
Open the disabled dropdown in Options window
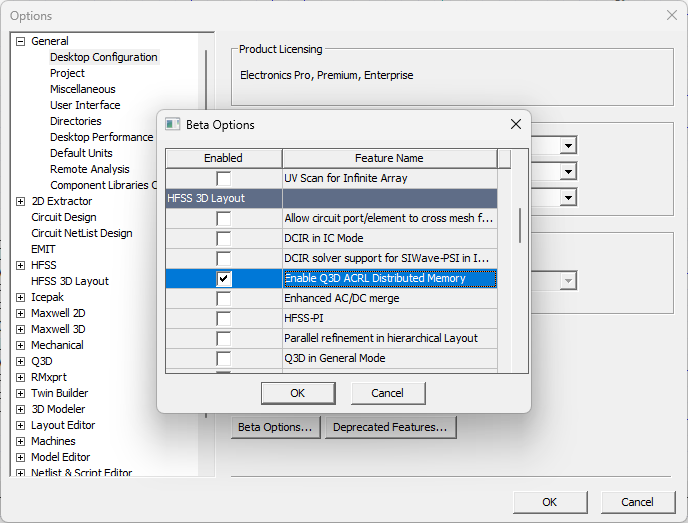[568, 281]
